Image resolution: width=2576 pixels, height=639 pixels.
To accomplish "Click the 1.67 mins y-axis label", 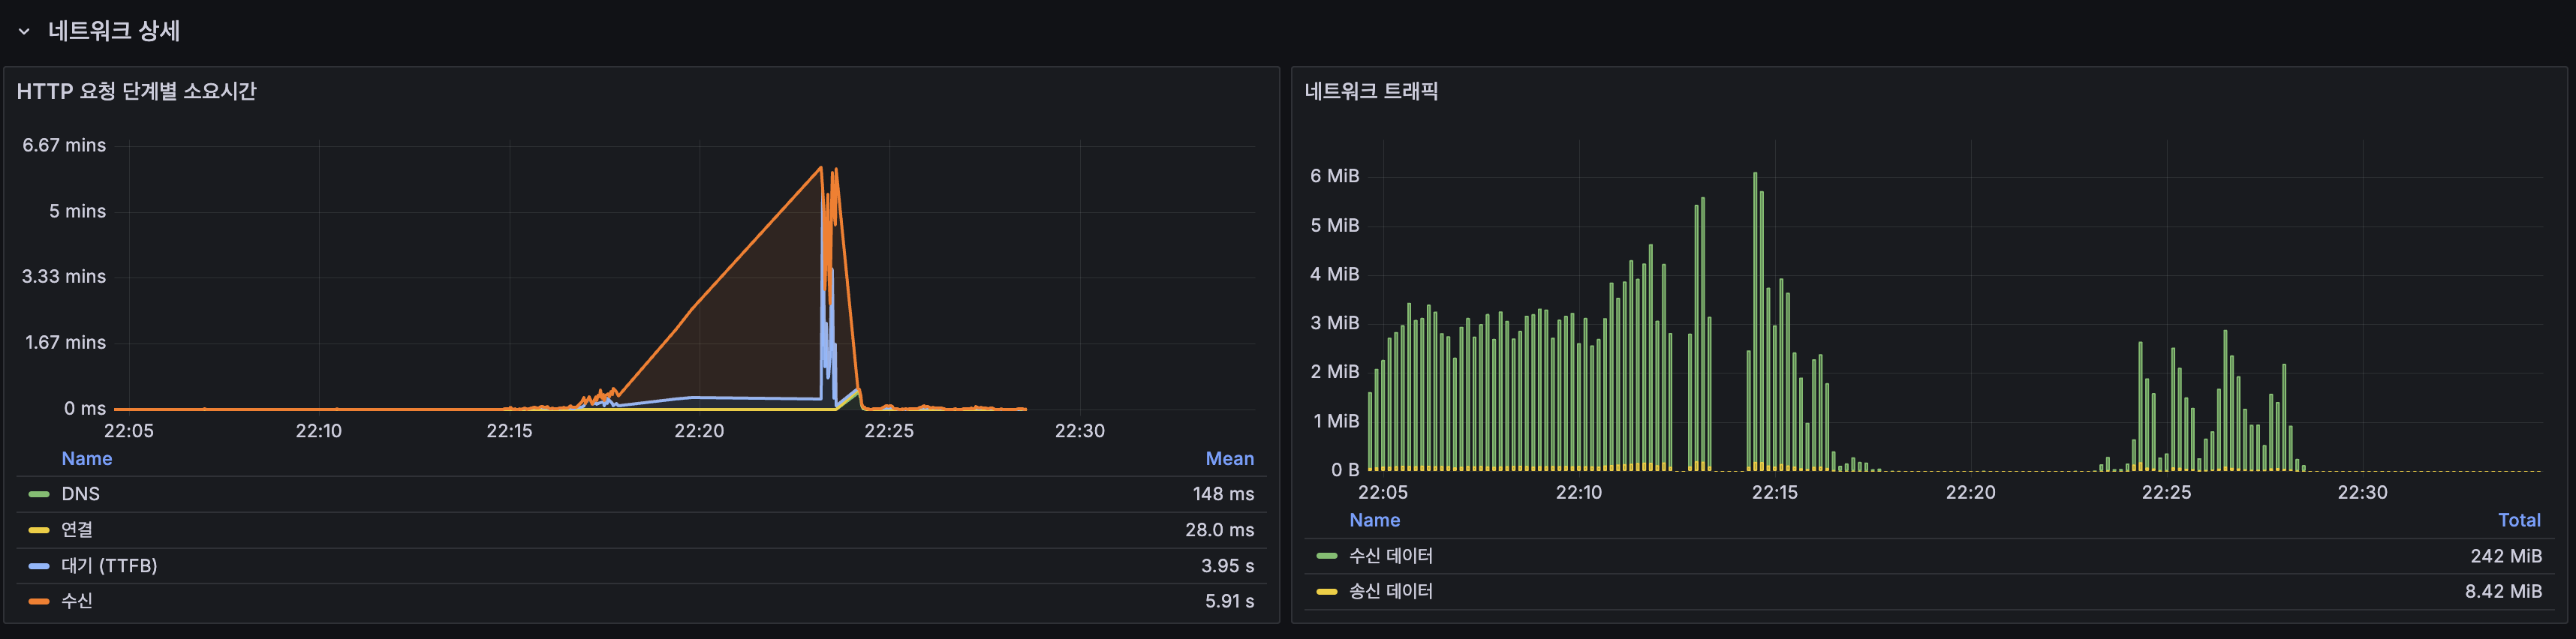I will [65, 343].
